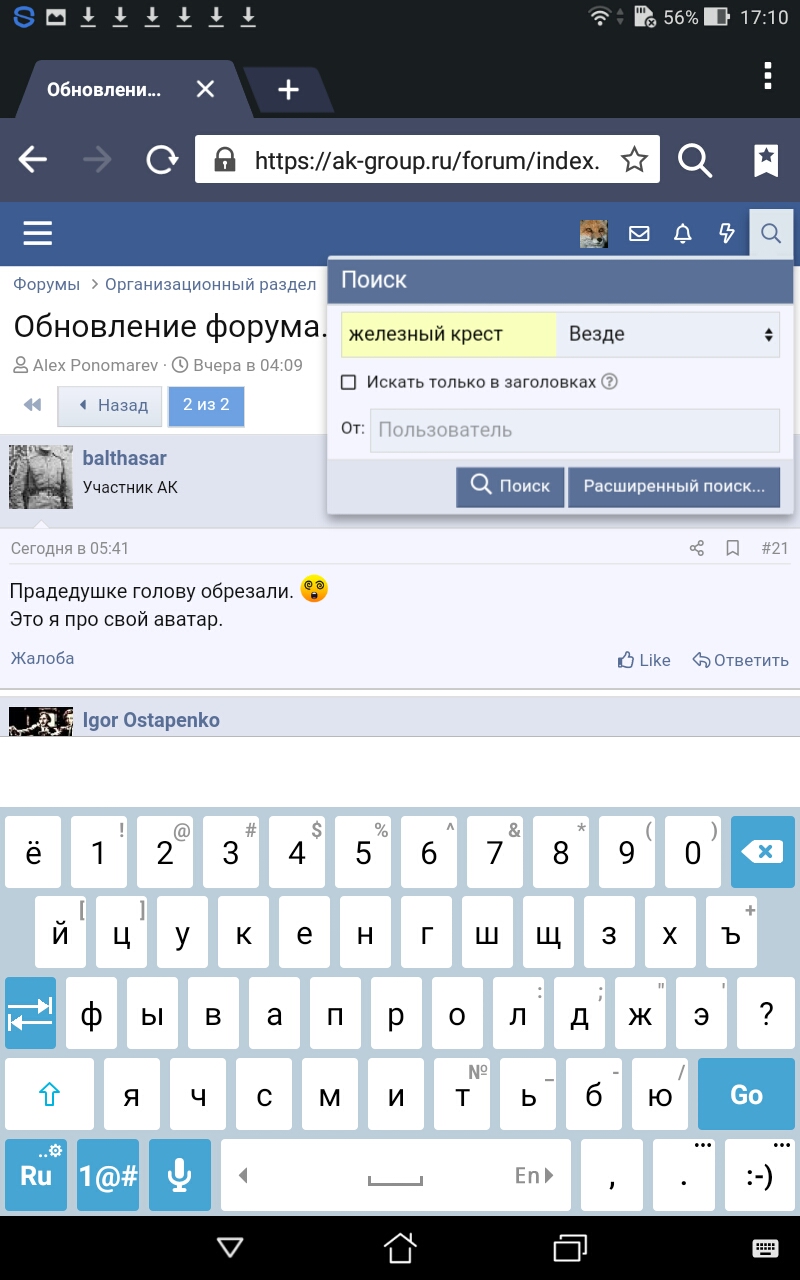Open the lightning bolt what's new icon

pyautogui.click(x=727, y=234)
